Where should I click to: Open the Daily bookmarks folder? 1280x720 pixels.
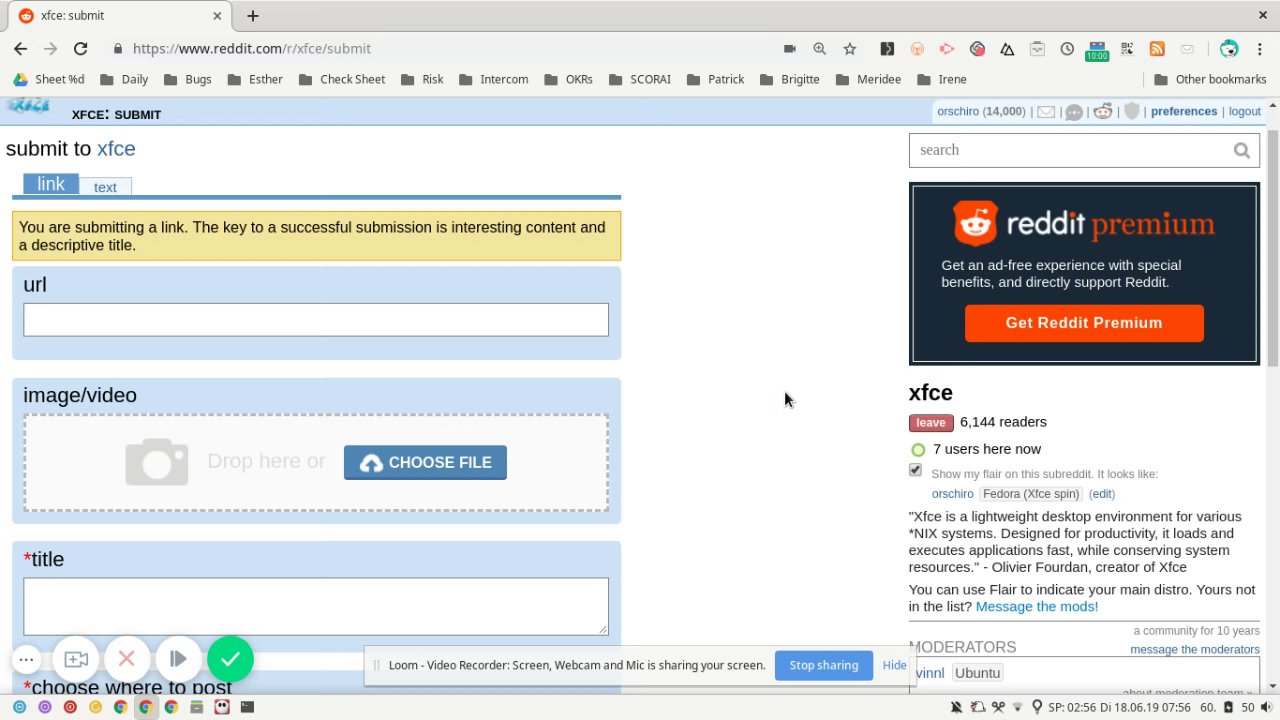124,79
